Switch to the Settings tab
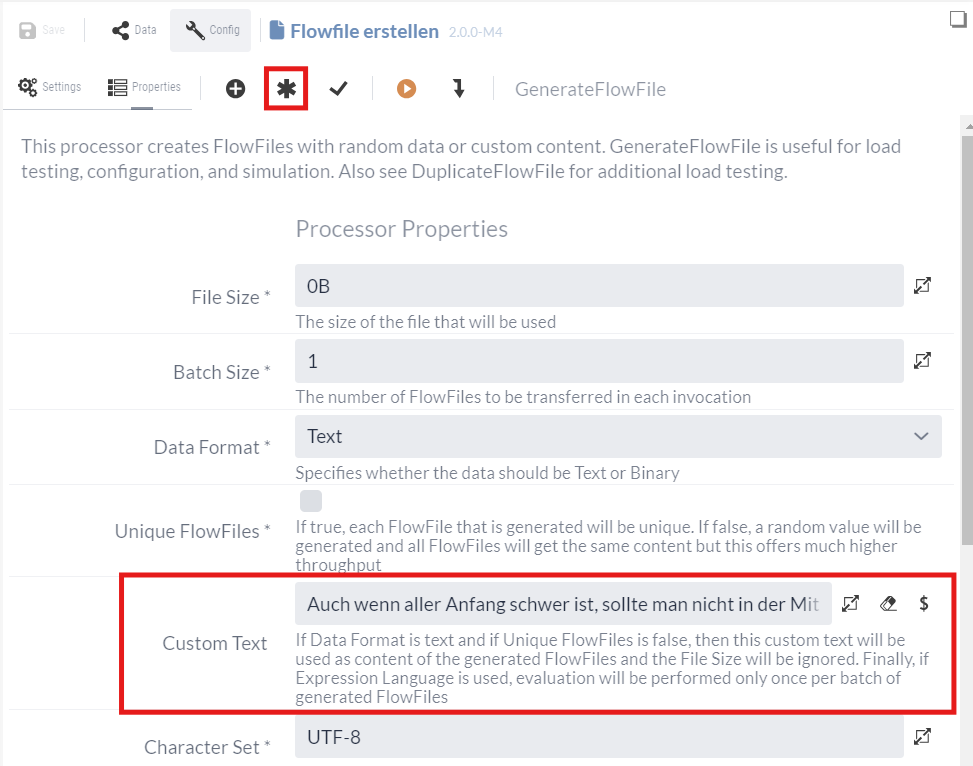This screenshot has height=766, width=973. coord(50,87)
